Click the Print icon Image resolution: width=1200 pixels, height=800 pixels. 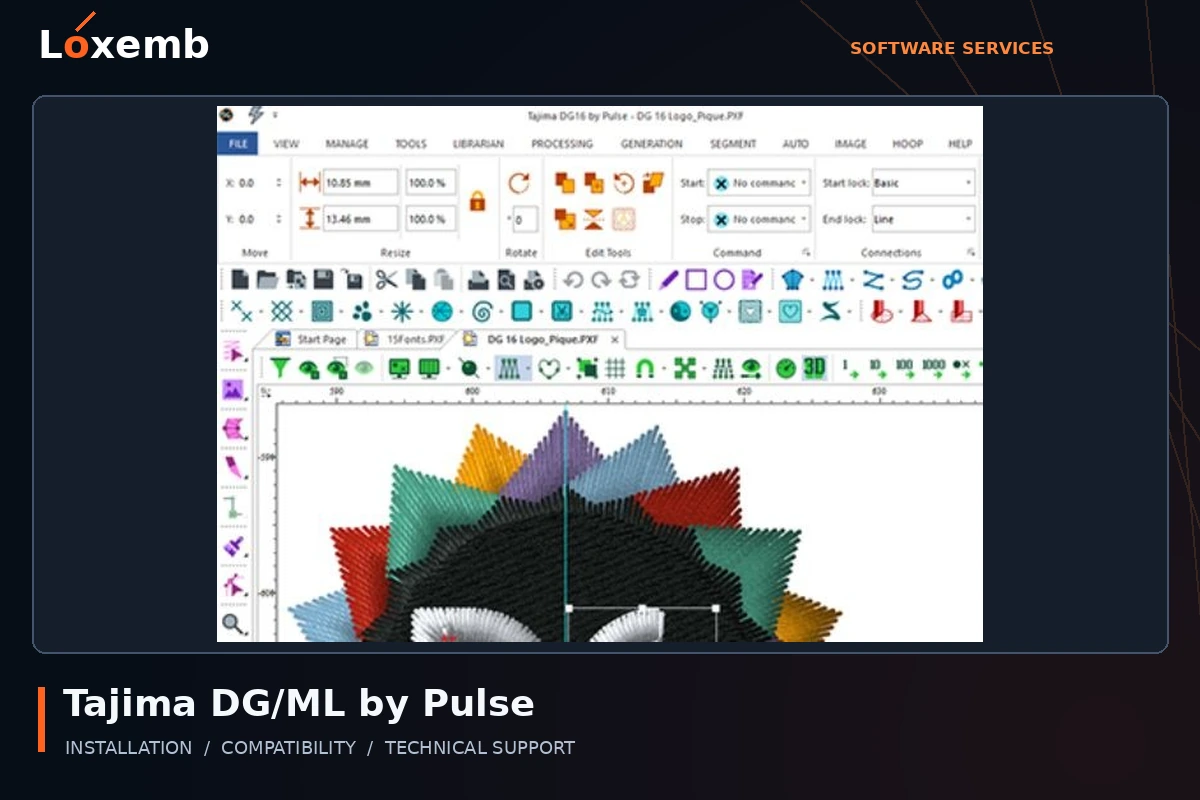point(479,280)
